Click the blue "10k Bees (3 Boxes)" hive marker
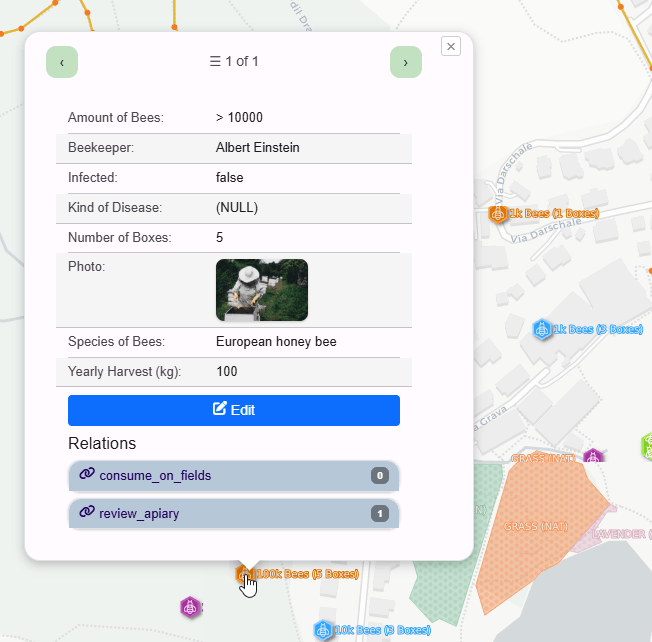The image size is (652, 642). tap(322, 630)
